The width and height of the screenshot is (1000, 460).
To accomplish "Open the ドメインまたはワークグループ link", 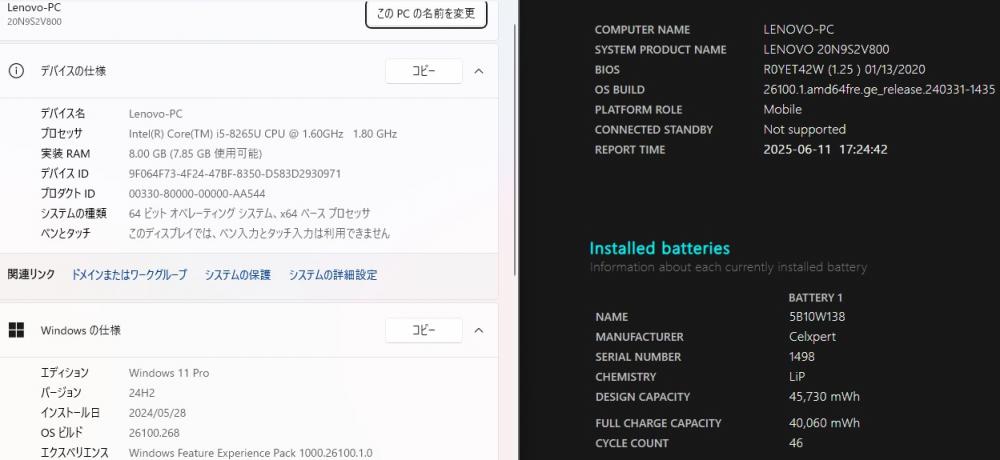I will (x=129, y=275).
